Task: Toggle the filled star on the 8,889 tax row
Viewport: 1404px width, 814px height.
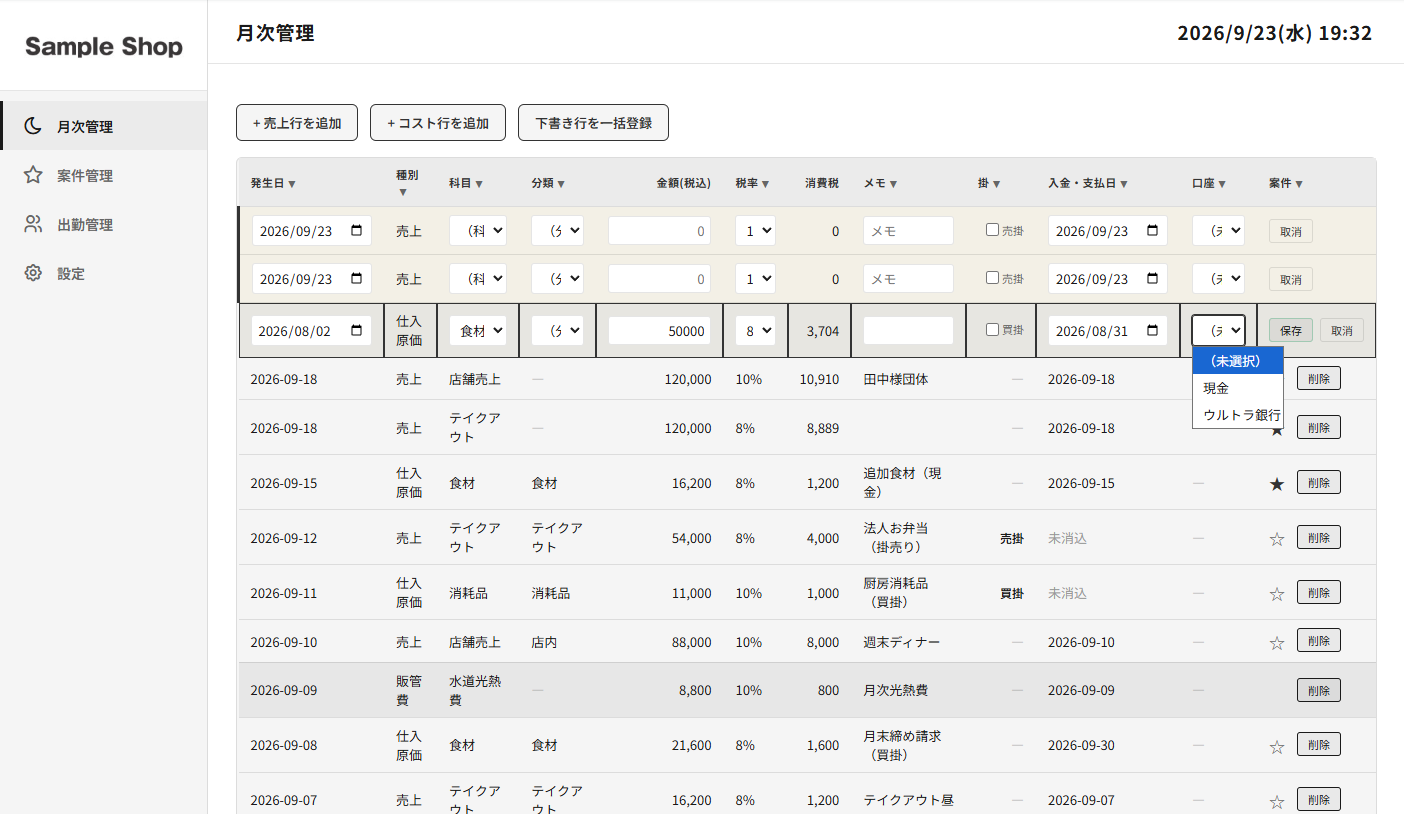Action: click(x=1277, y=430)
